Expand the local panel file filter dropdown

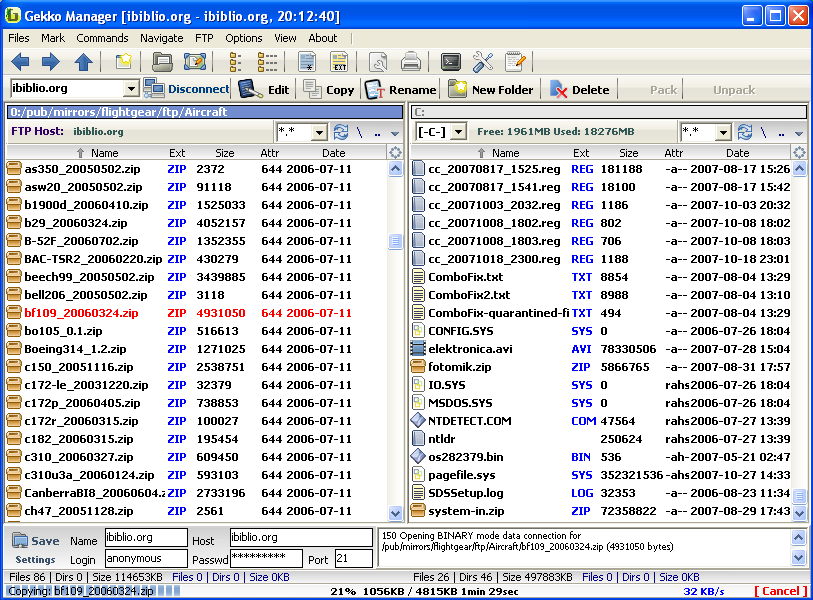coord(723,133)
